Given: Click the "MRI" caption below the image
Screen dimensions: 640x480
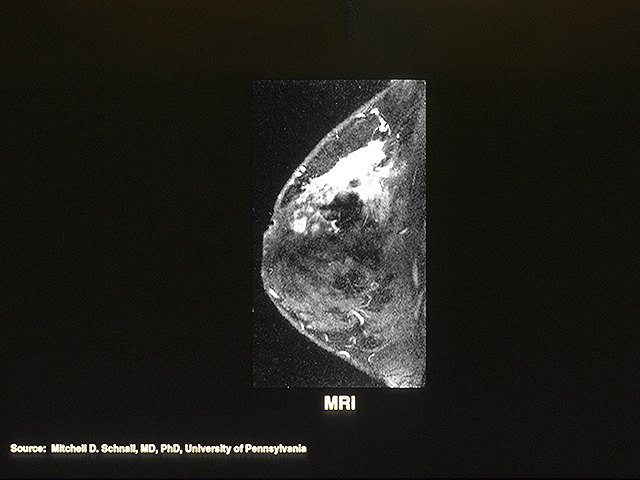Looking at the screenshot, I should tap(340, 404).
